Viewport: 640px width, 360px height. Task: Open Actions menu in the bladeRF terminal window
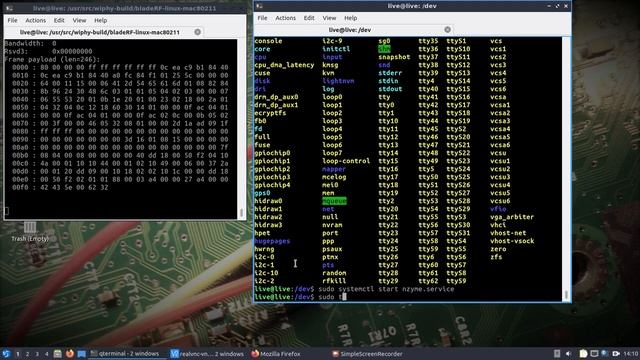tap(36, 20)
